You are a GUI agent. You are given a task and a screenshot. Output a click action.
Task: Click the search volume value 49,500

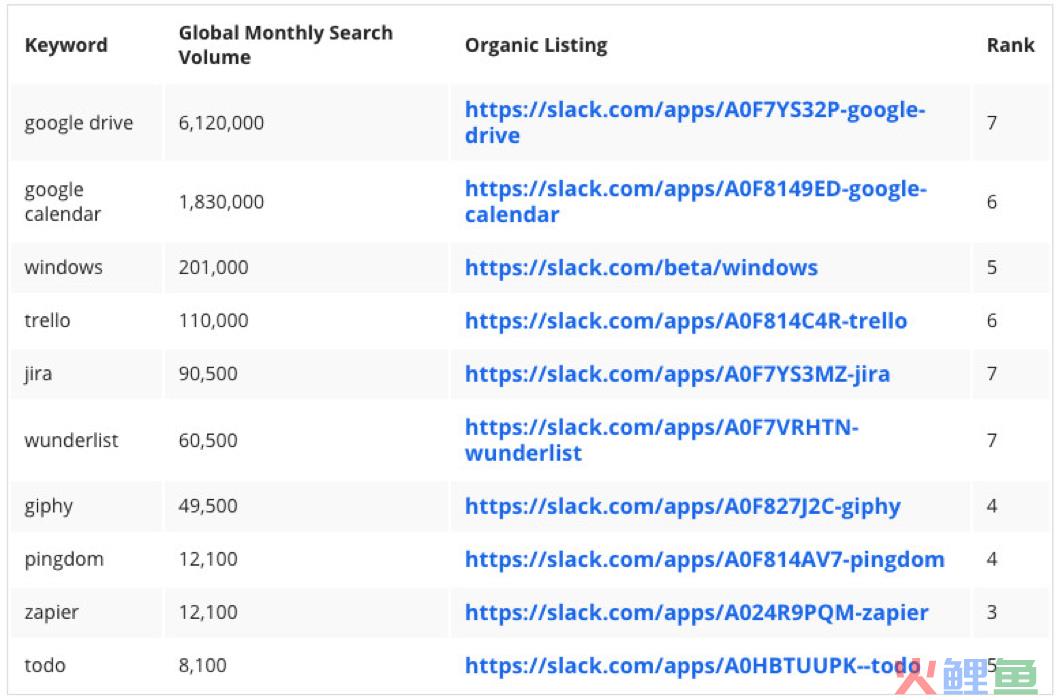point(208,506)
